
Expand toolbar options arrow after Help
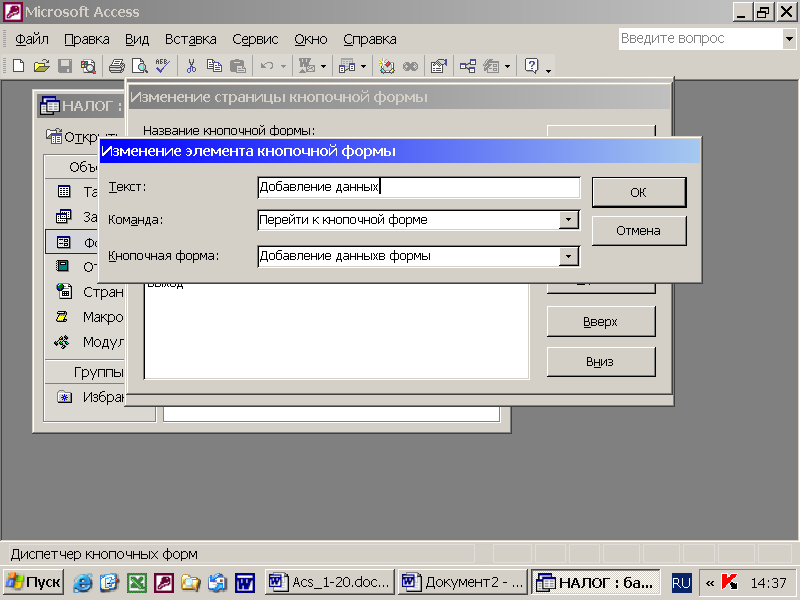(549, 70)
